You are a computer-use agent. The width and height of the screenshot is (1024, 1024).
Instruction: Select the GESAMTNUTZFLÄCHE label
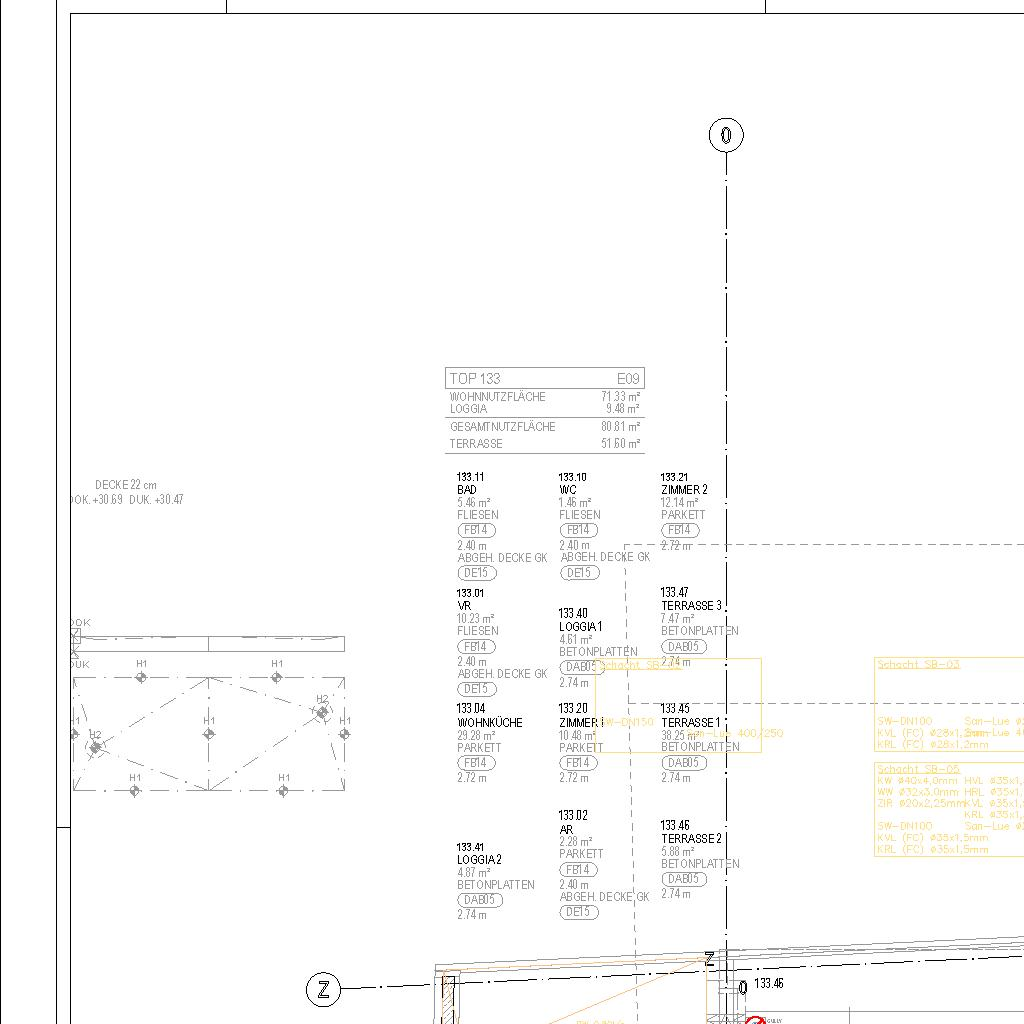coord(502,426)
